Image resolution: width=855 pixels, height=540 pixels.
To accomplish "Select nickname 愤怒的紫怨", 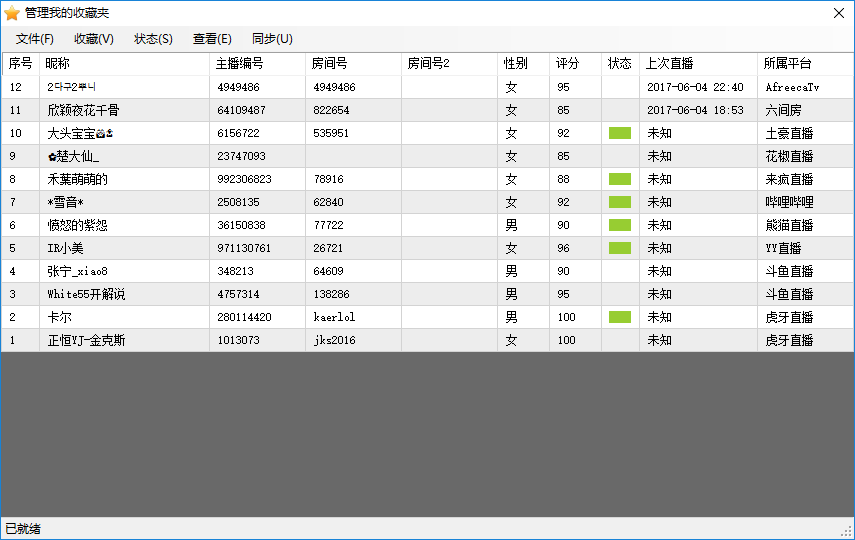I will click(77, 225).
